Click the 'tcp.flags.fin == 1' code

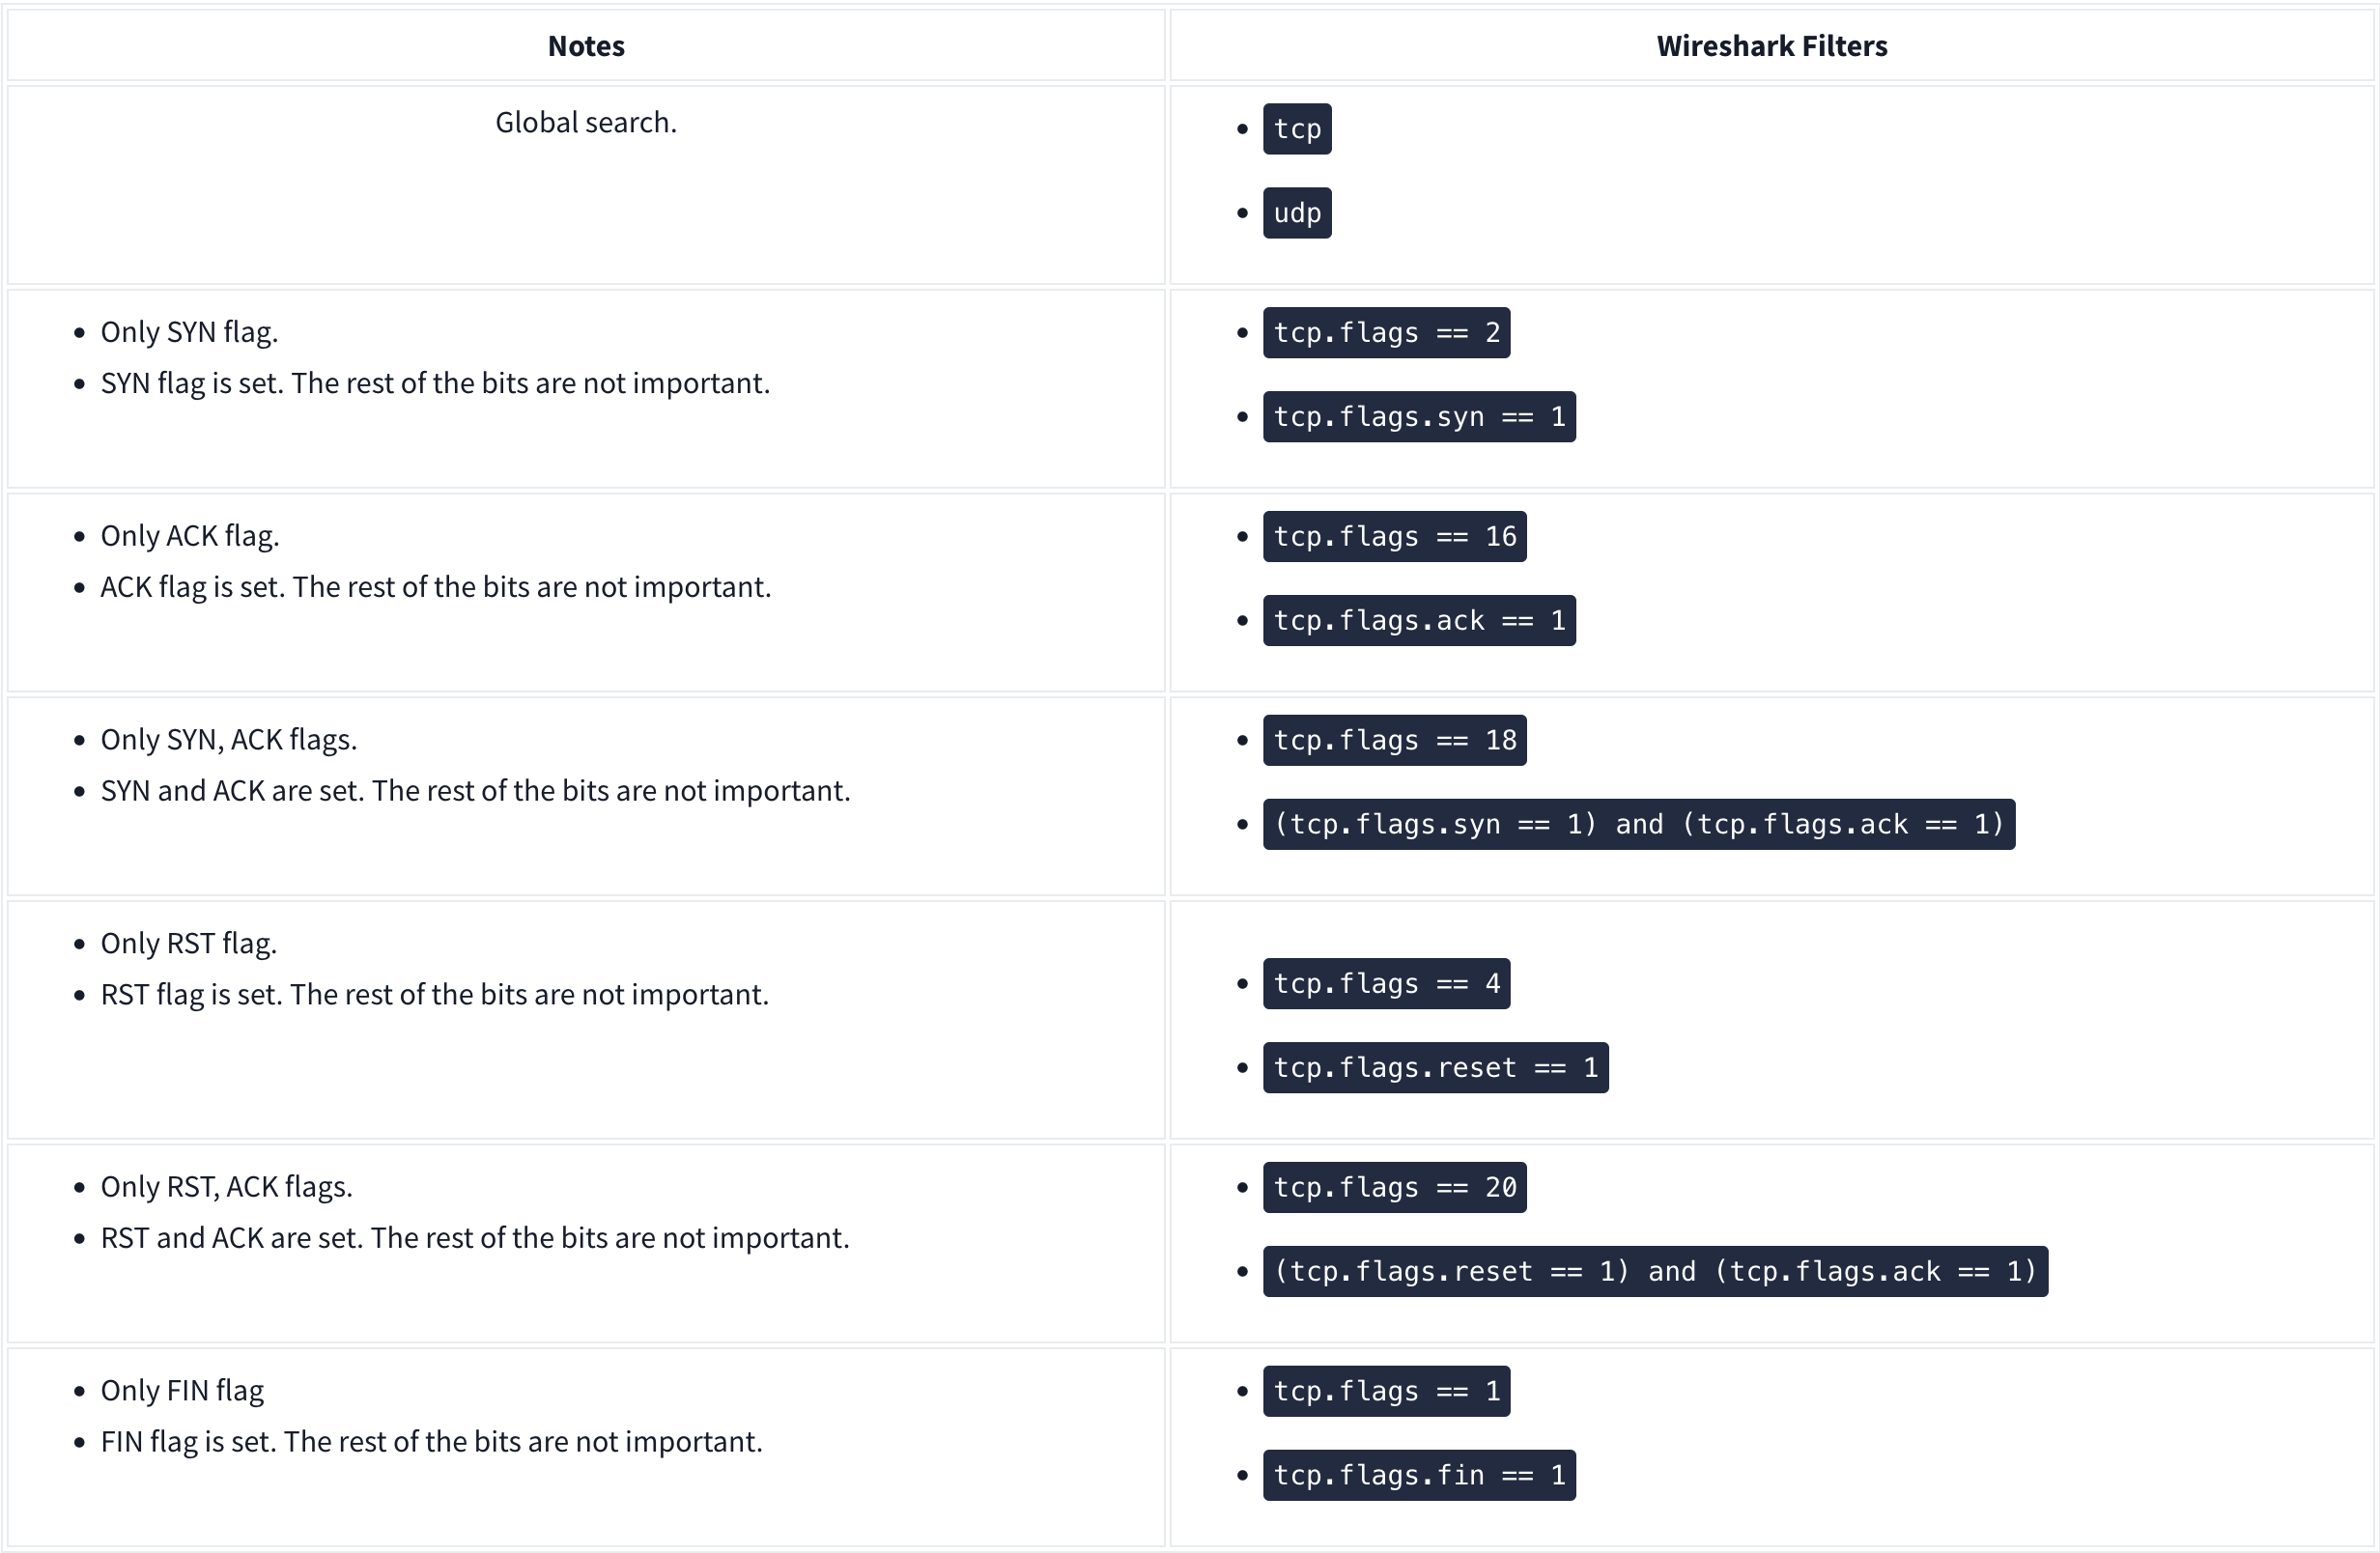1418,1476
